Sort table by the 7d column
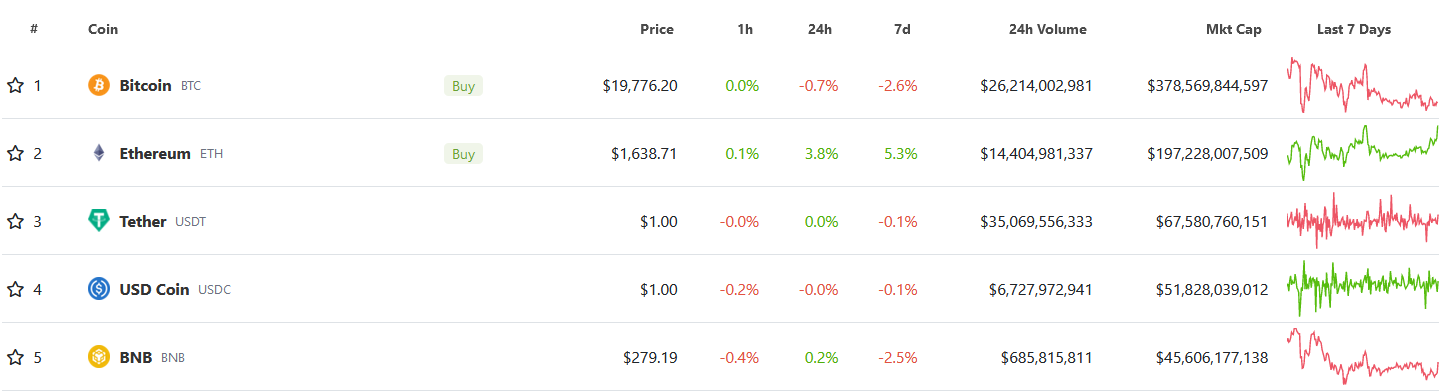 click(x=902, y=29)
